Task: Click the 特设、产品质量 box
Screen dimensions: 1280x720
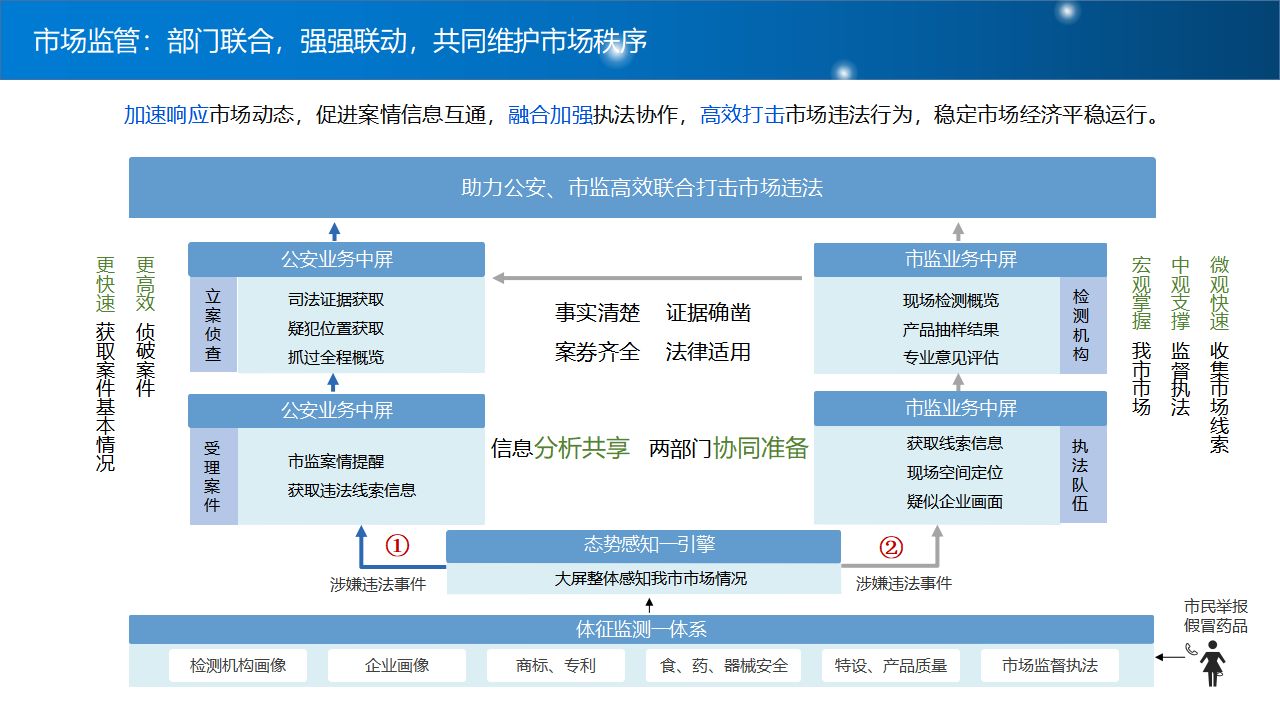Action: 891,666
